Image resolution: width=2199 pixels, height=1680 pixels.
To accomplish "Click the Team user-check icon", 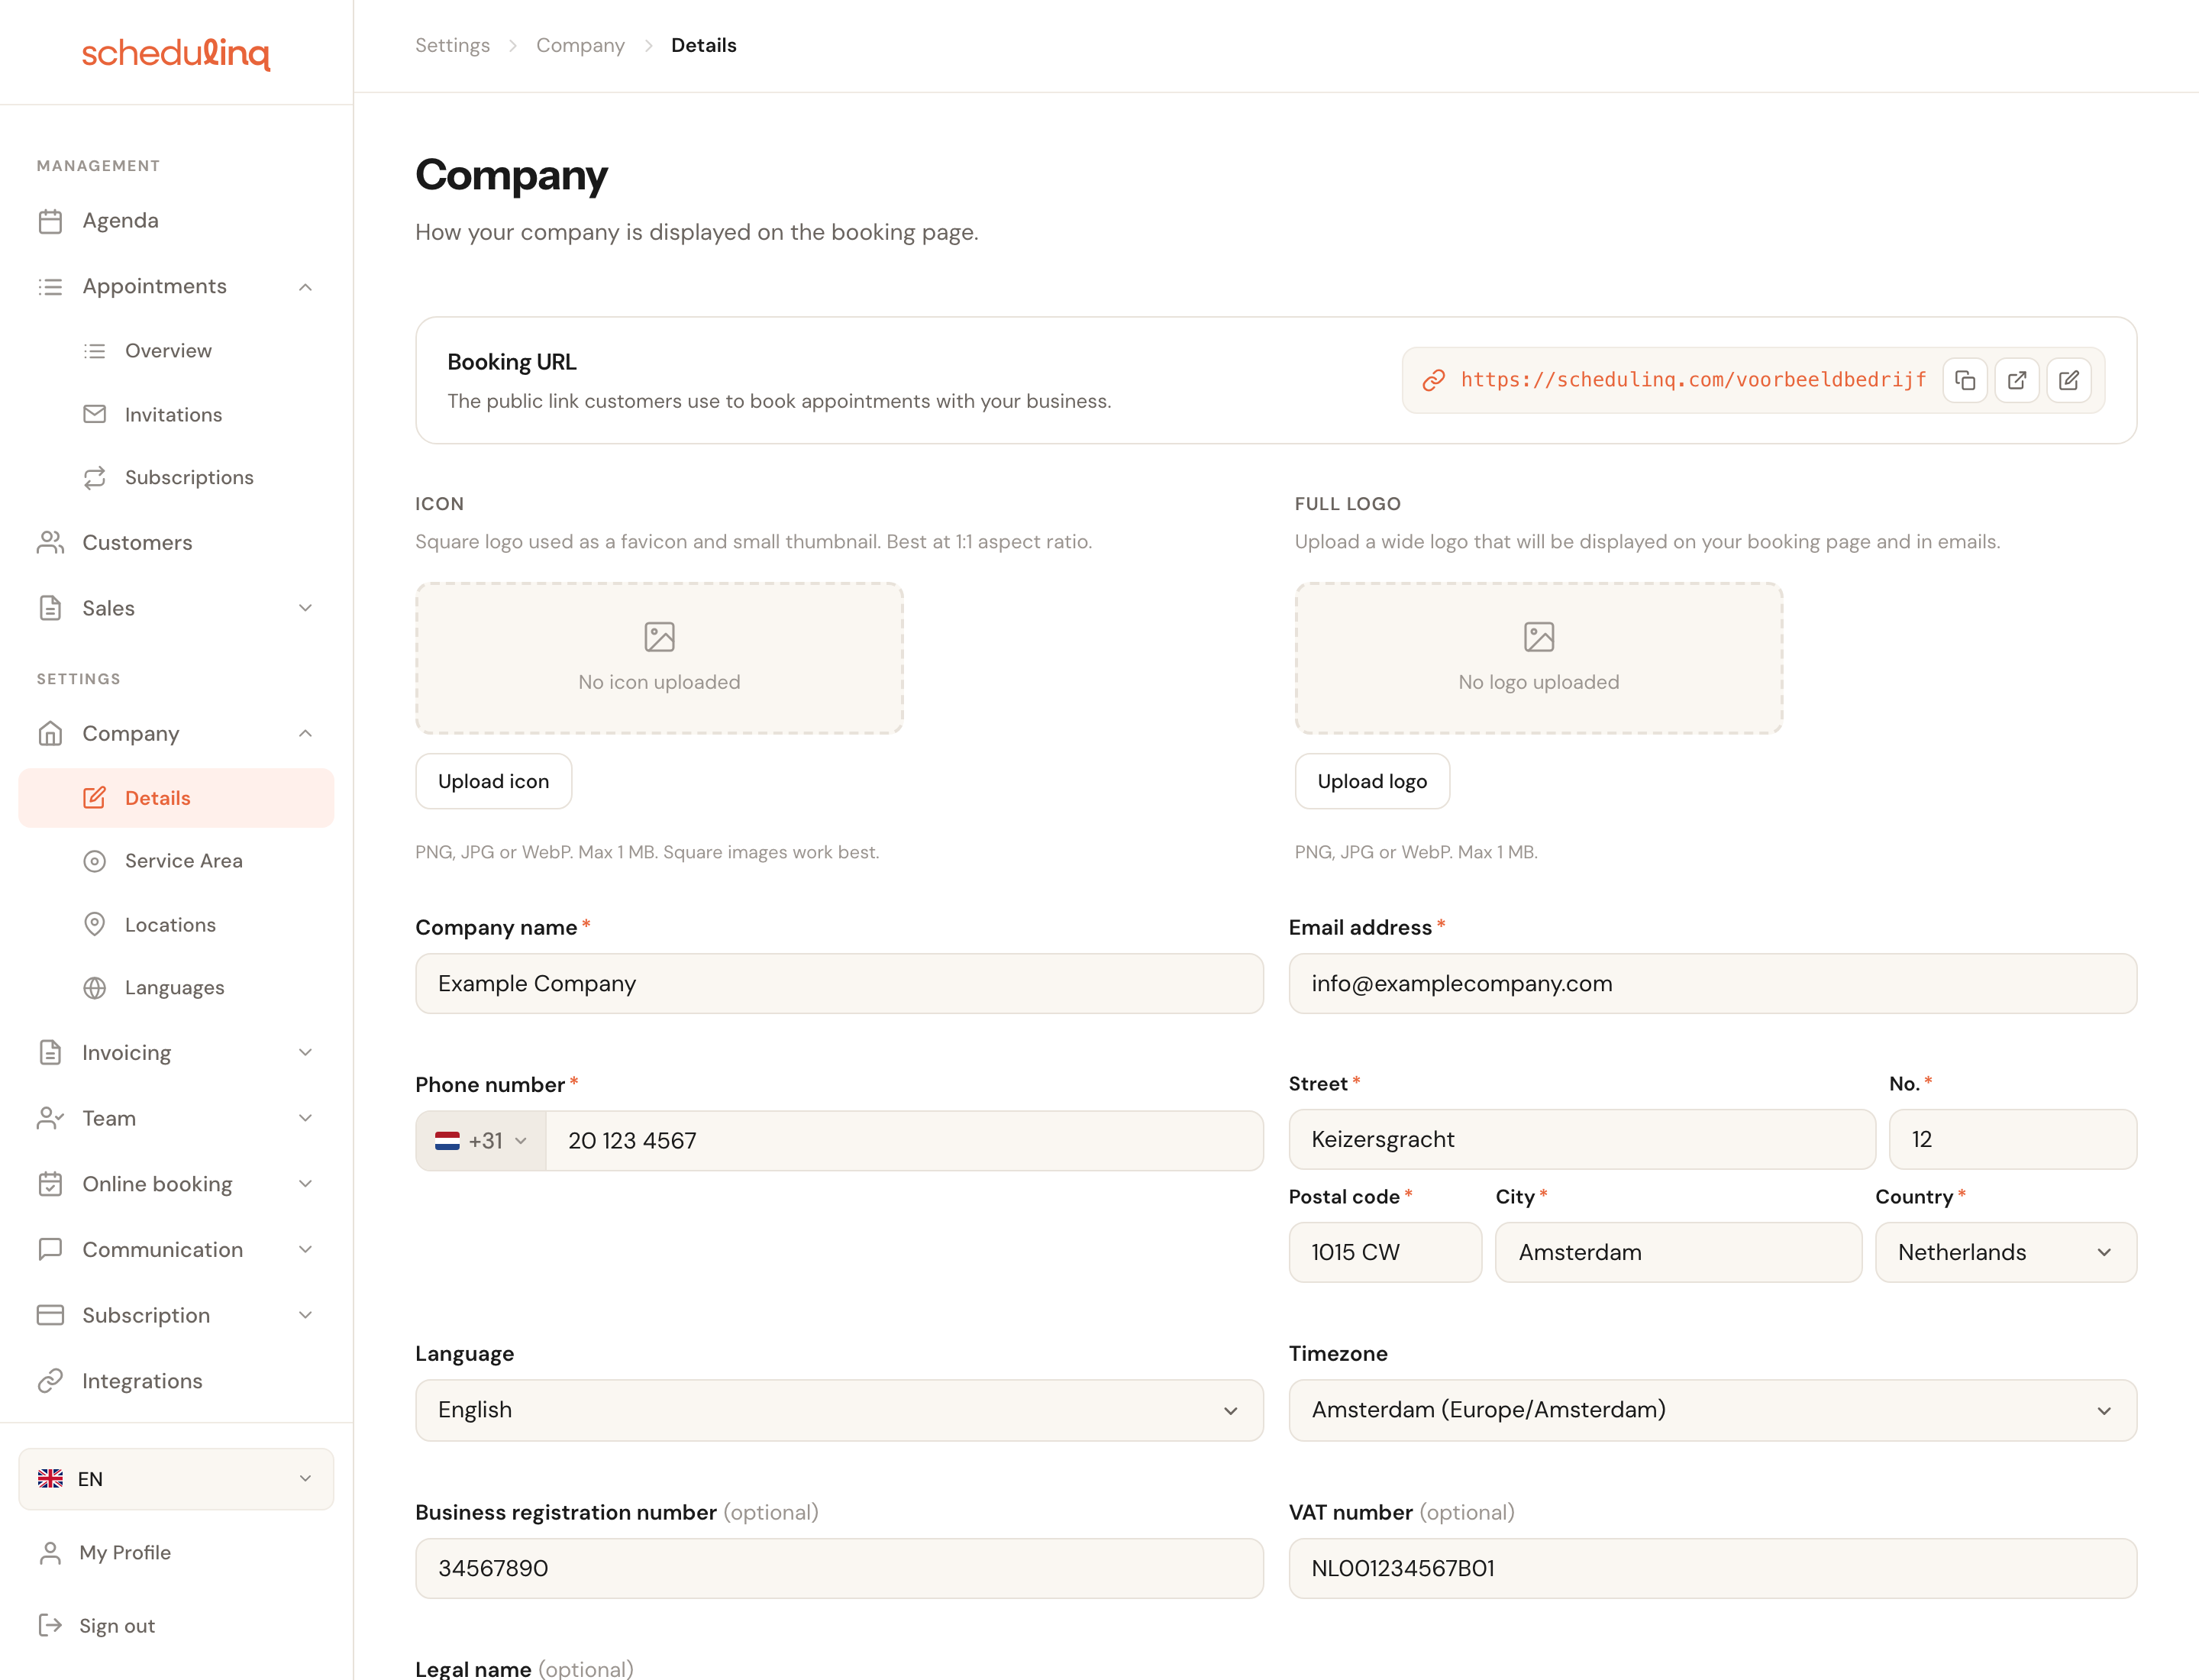I will (x=50, y=1118).
